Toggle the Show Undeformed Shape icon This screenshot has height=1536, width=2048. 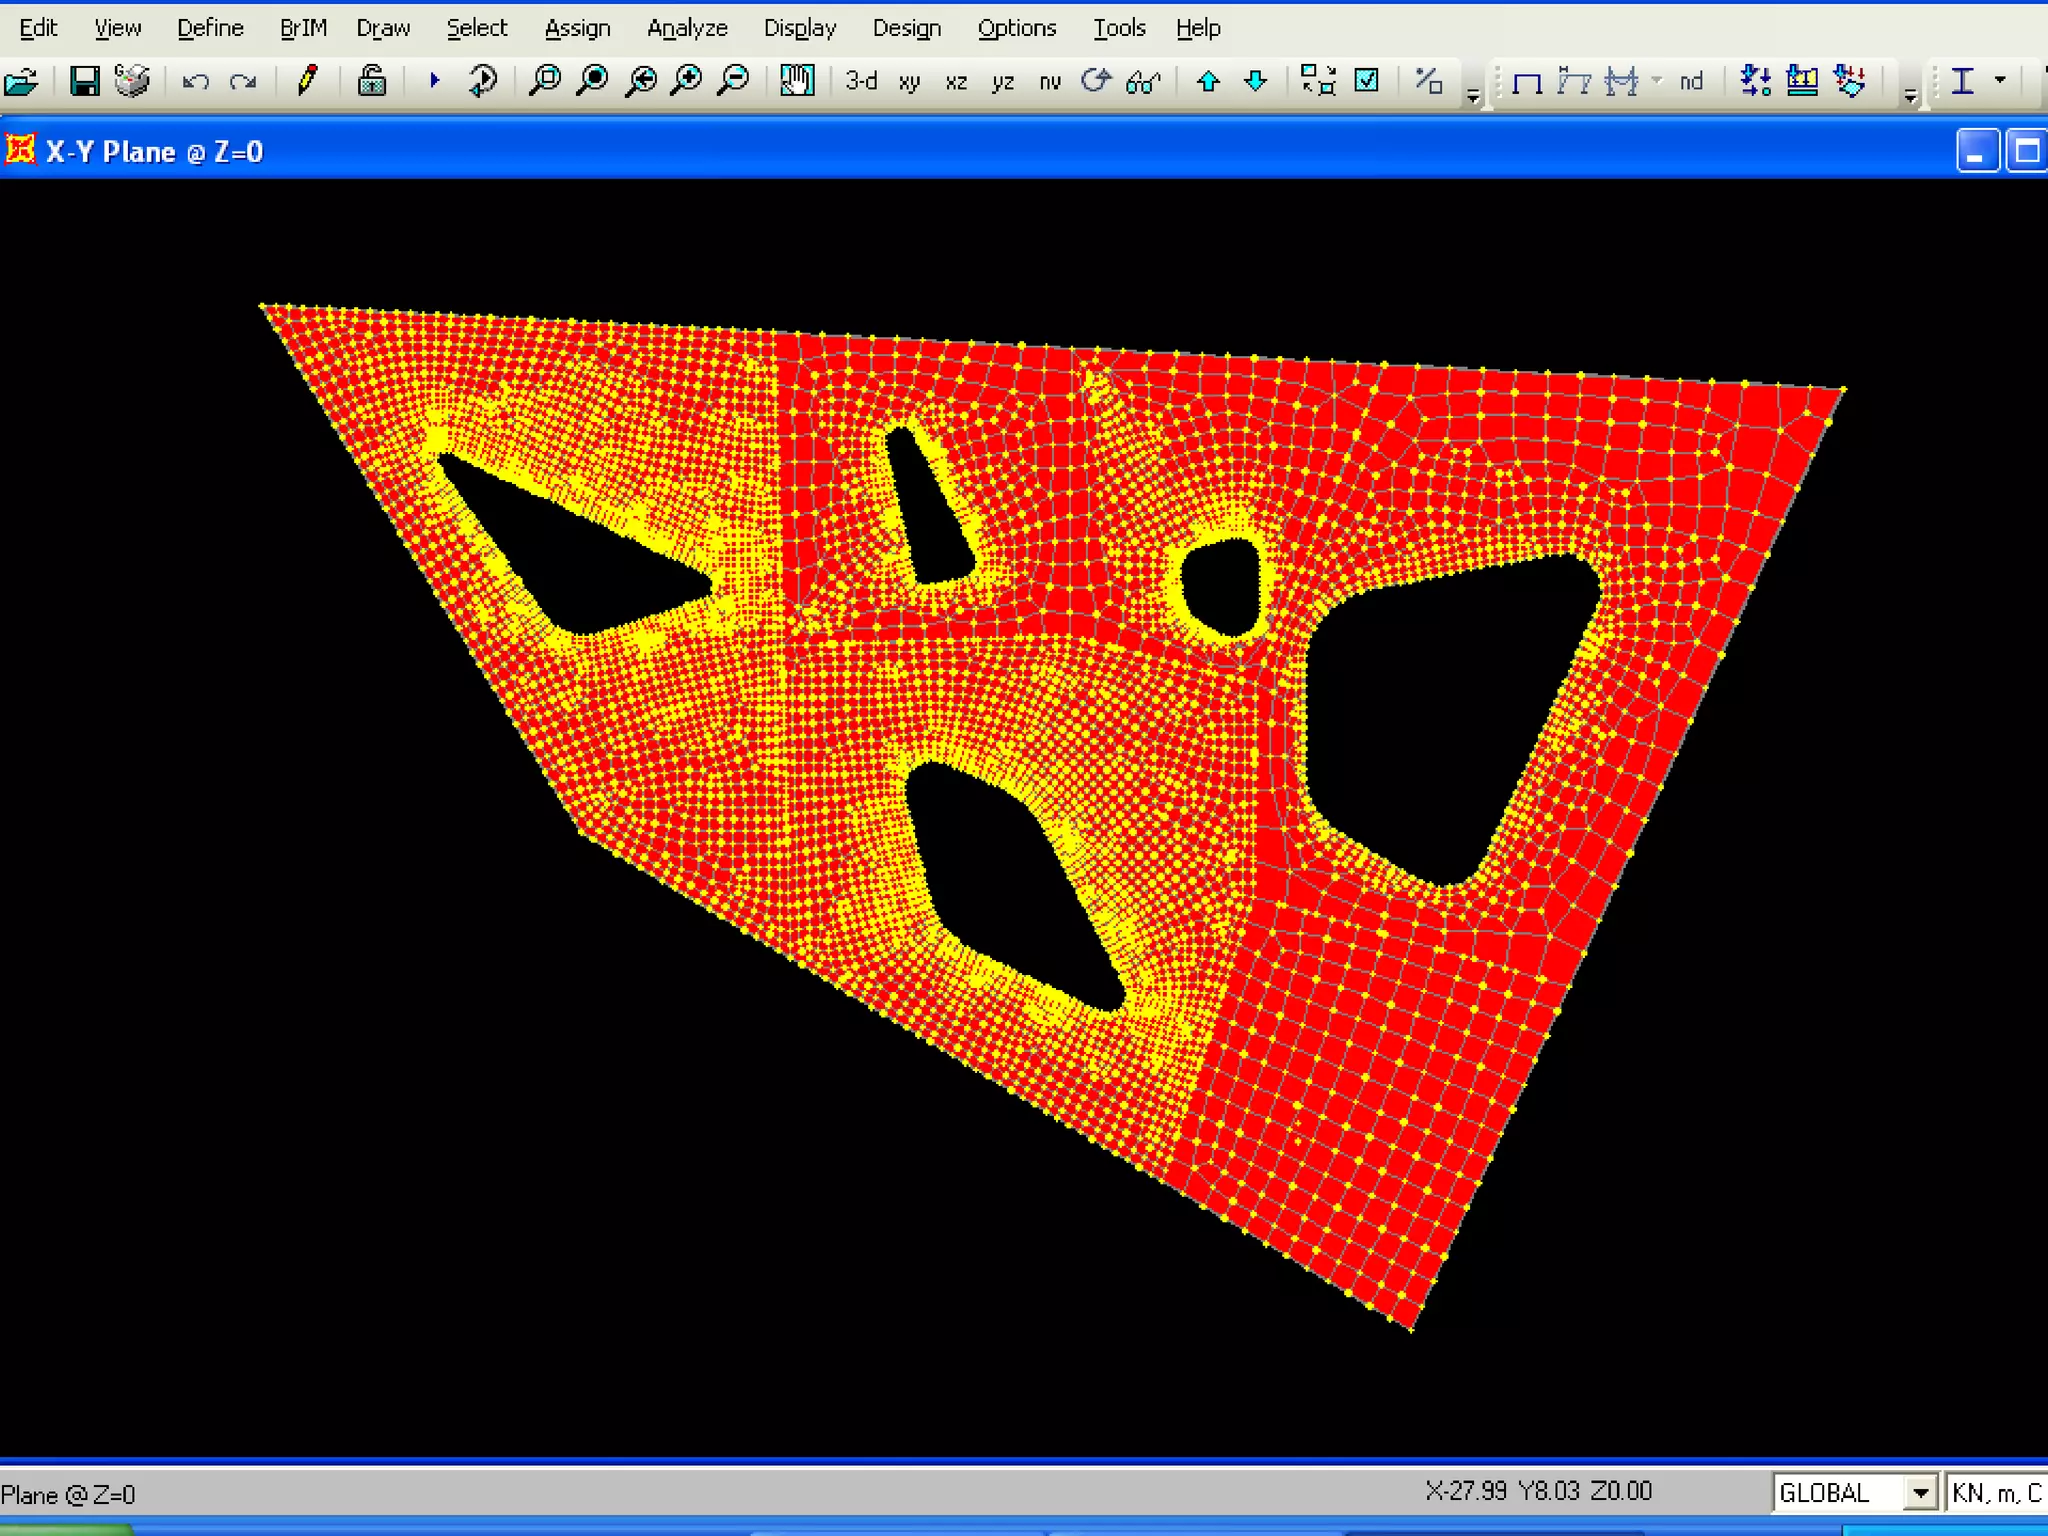pos(1527,81)
